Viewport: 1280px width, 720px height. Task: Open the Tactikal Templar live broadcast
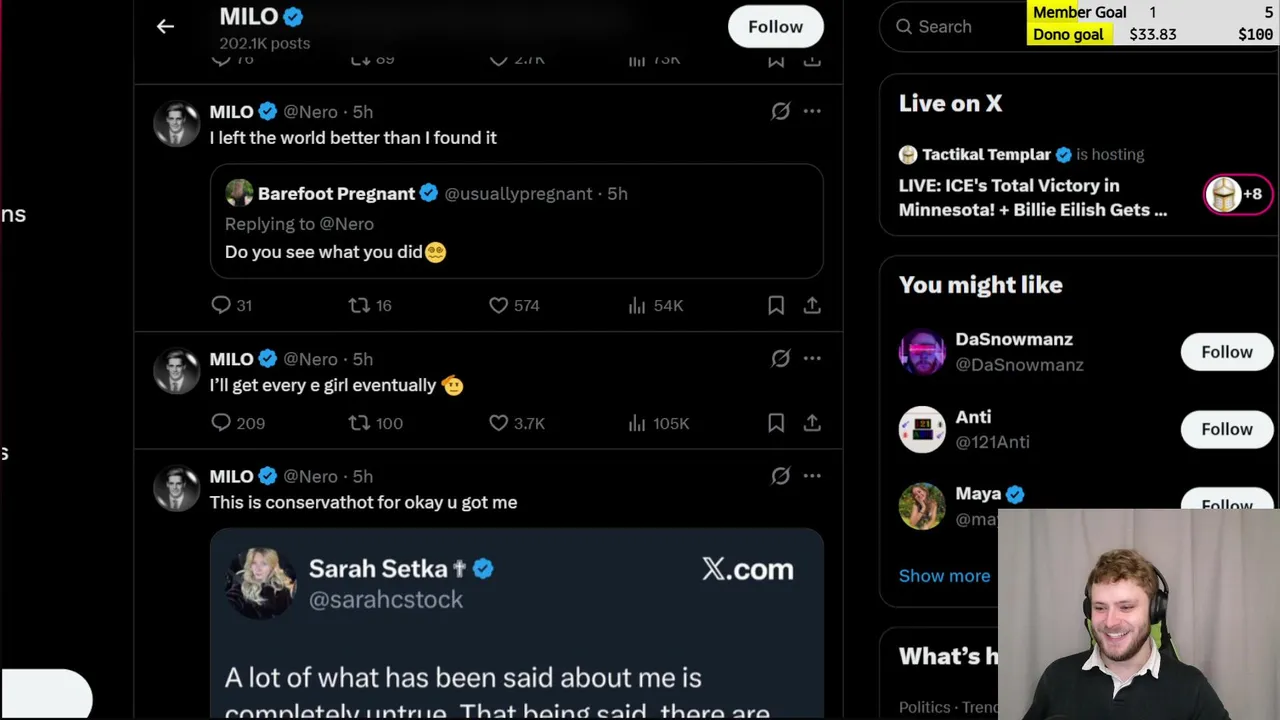coord(1032,197)
